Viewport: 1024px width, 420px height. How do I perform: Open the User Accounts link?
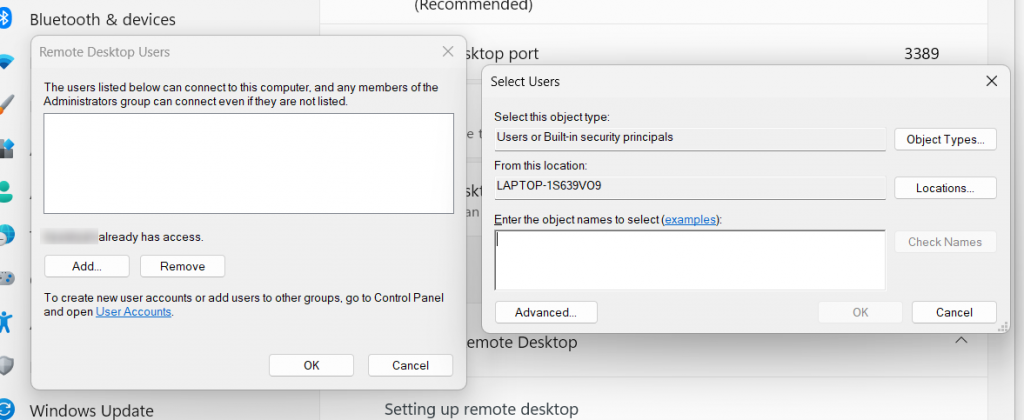coord(133,312)
